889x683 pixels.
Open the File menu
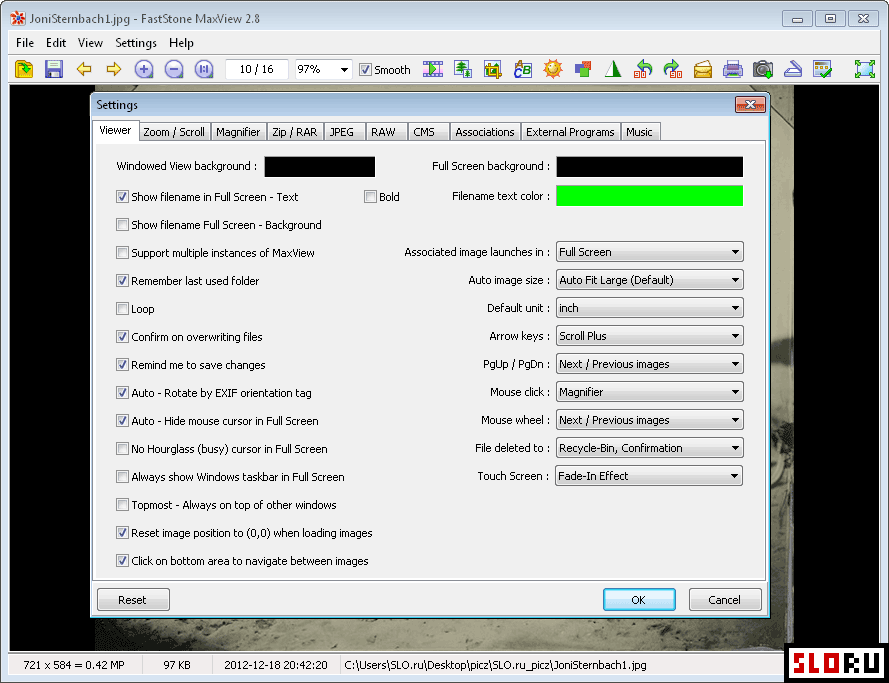25,43
